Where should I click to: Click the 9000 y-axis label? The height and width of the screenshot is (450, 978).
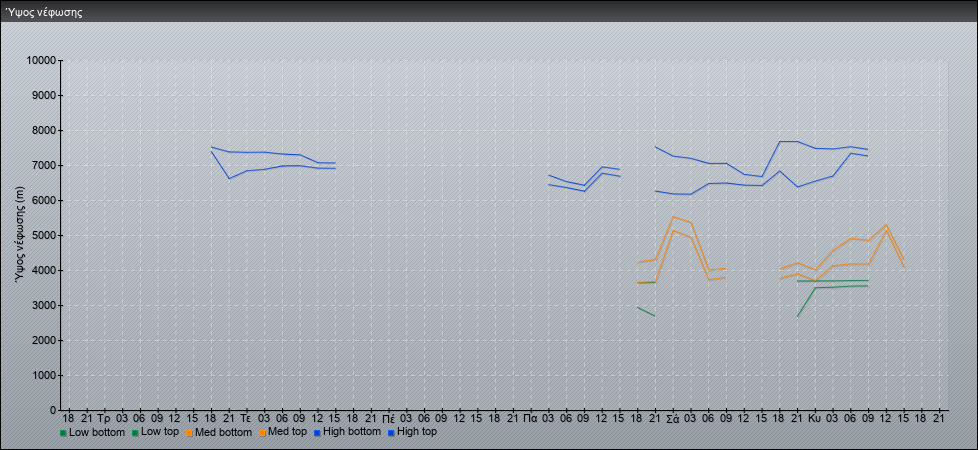tap(44, 95)
